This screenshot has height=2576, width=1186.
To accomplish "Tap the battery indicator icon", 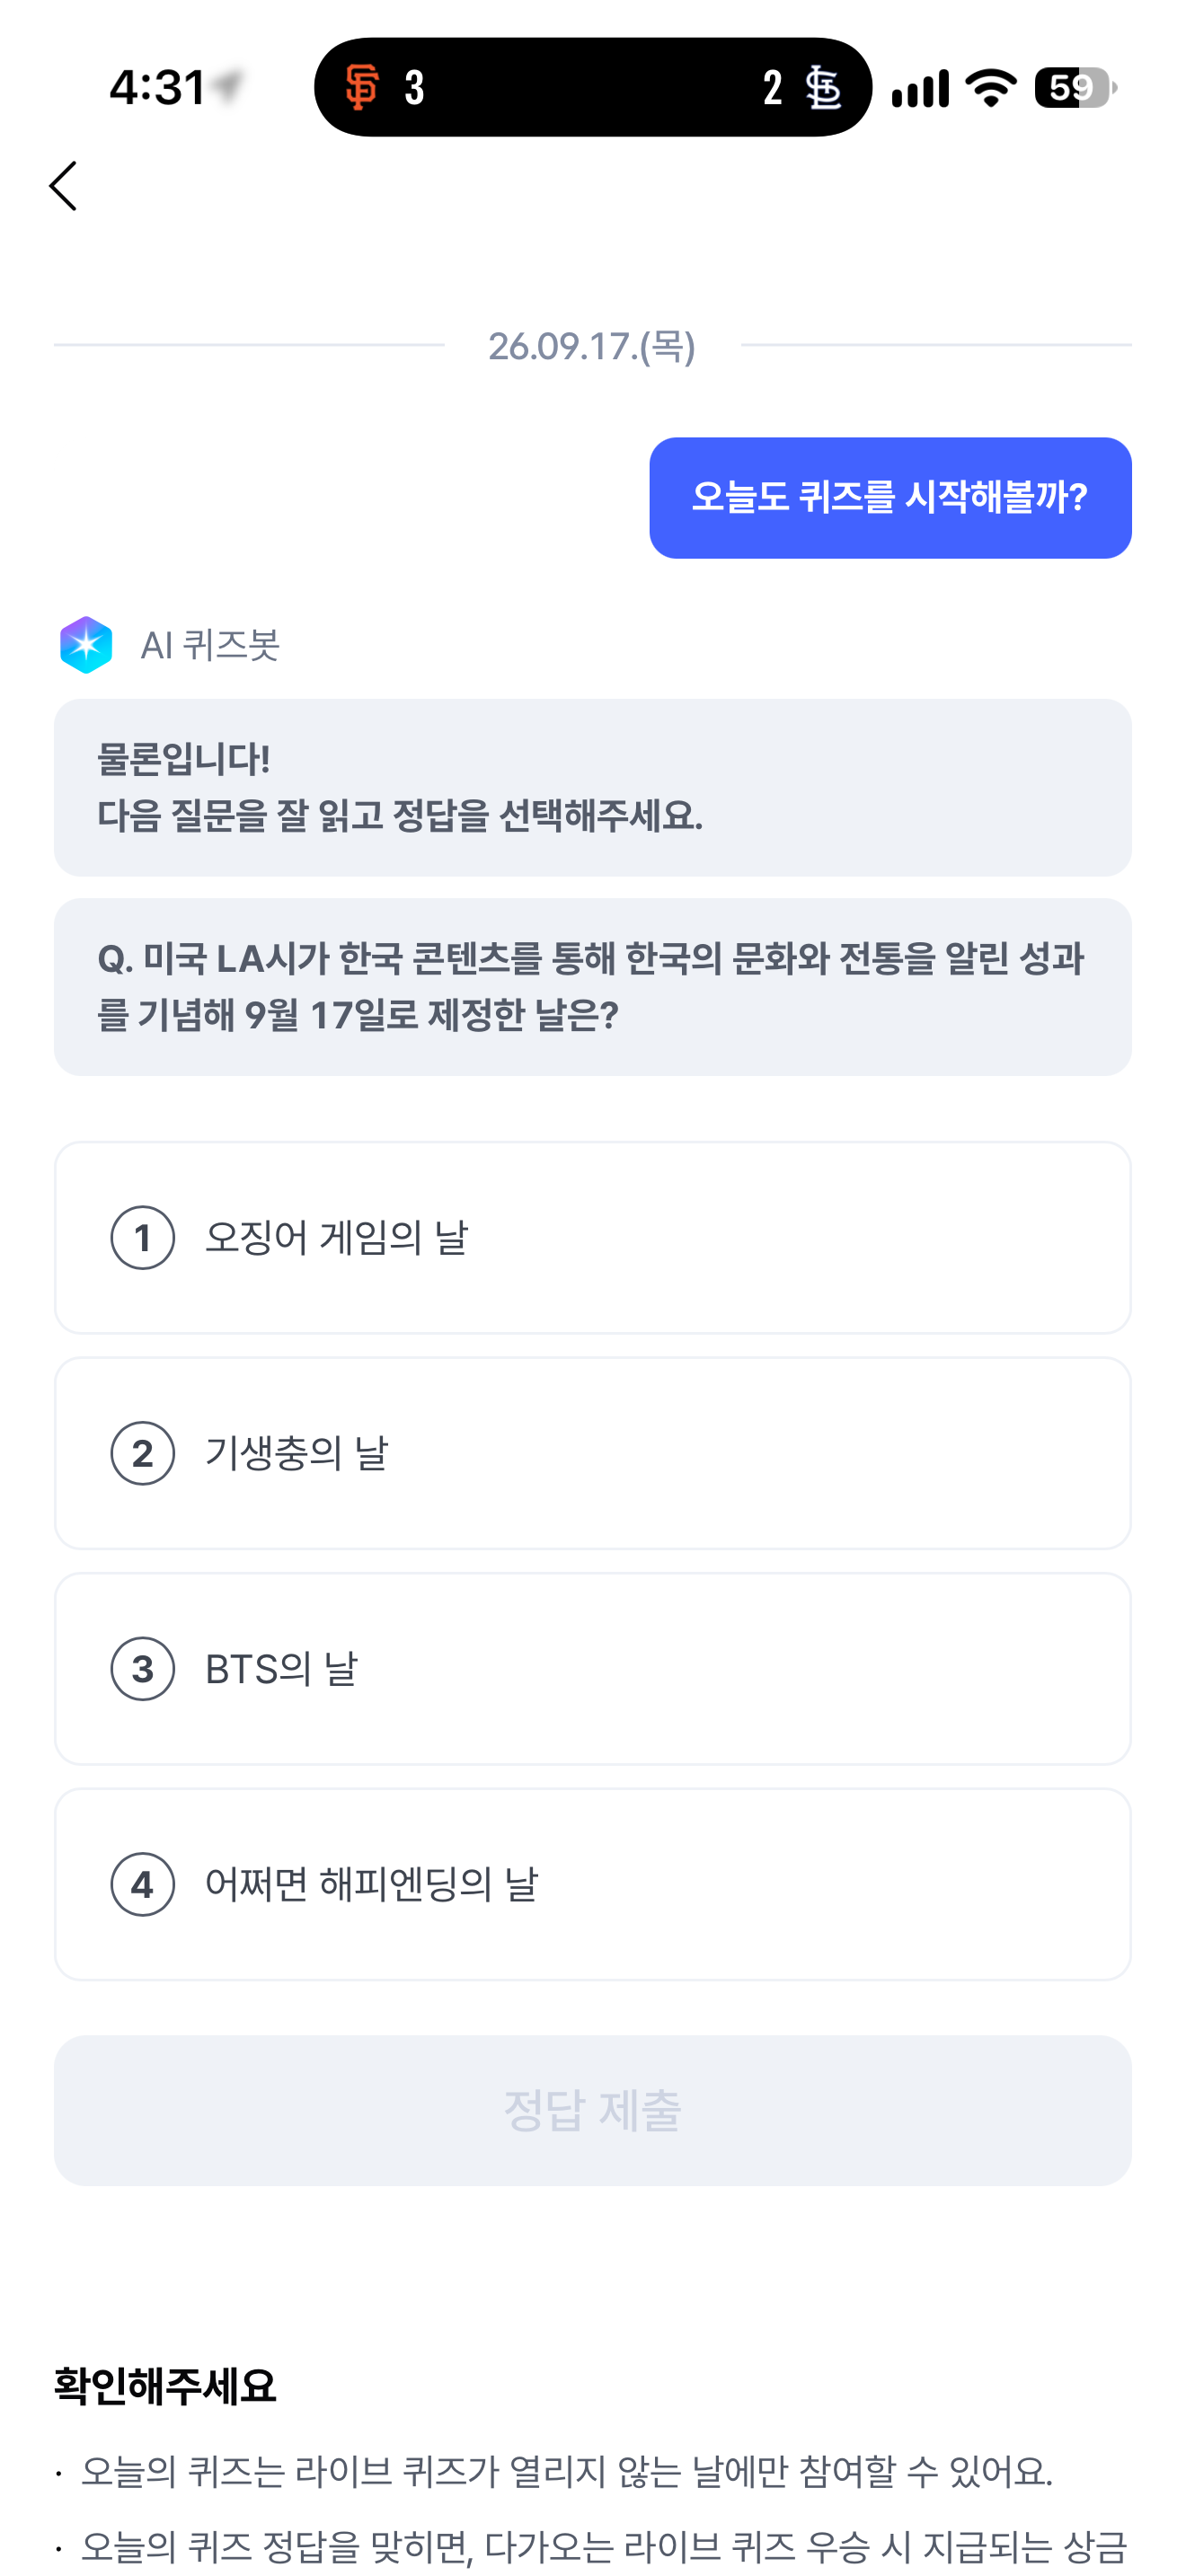I will (x=1076, y=87).
